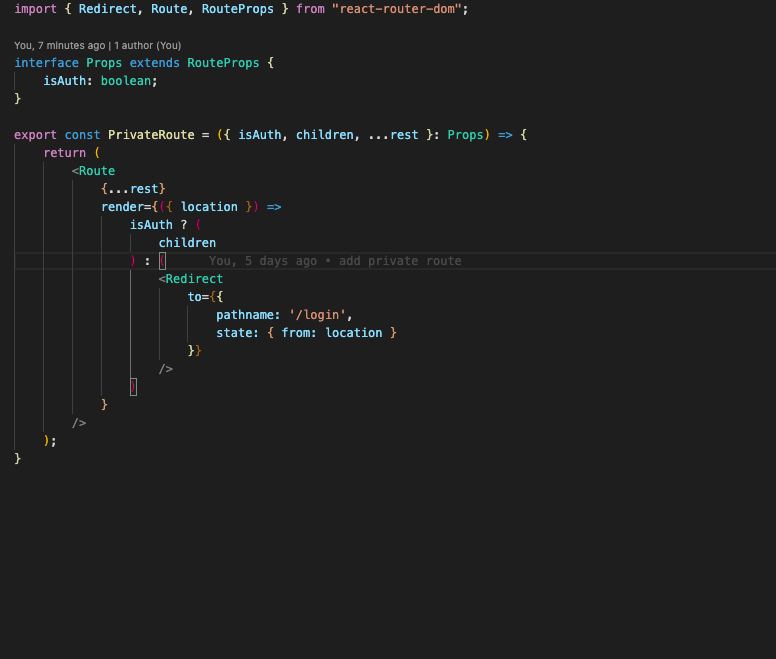Click the 'react-router-dom' import string

tap(397, 9)
